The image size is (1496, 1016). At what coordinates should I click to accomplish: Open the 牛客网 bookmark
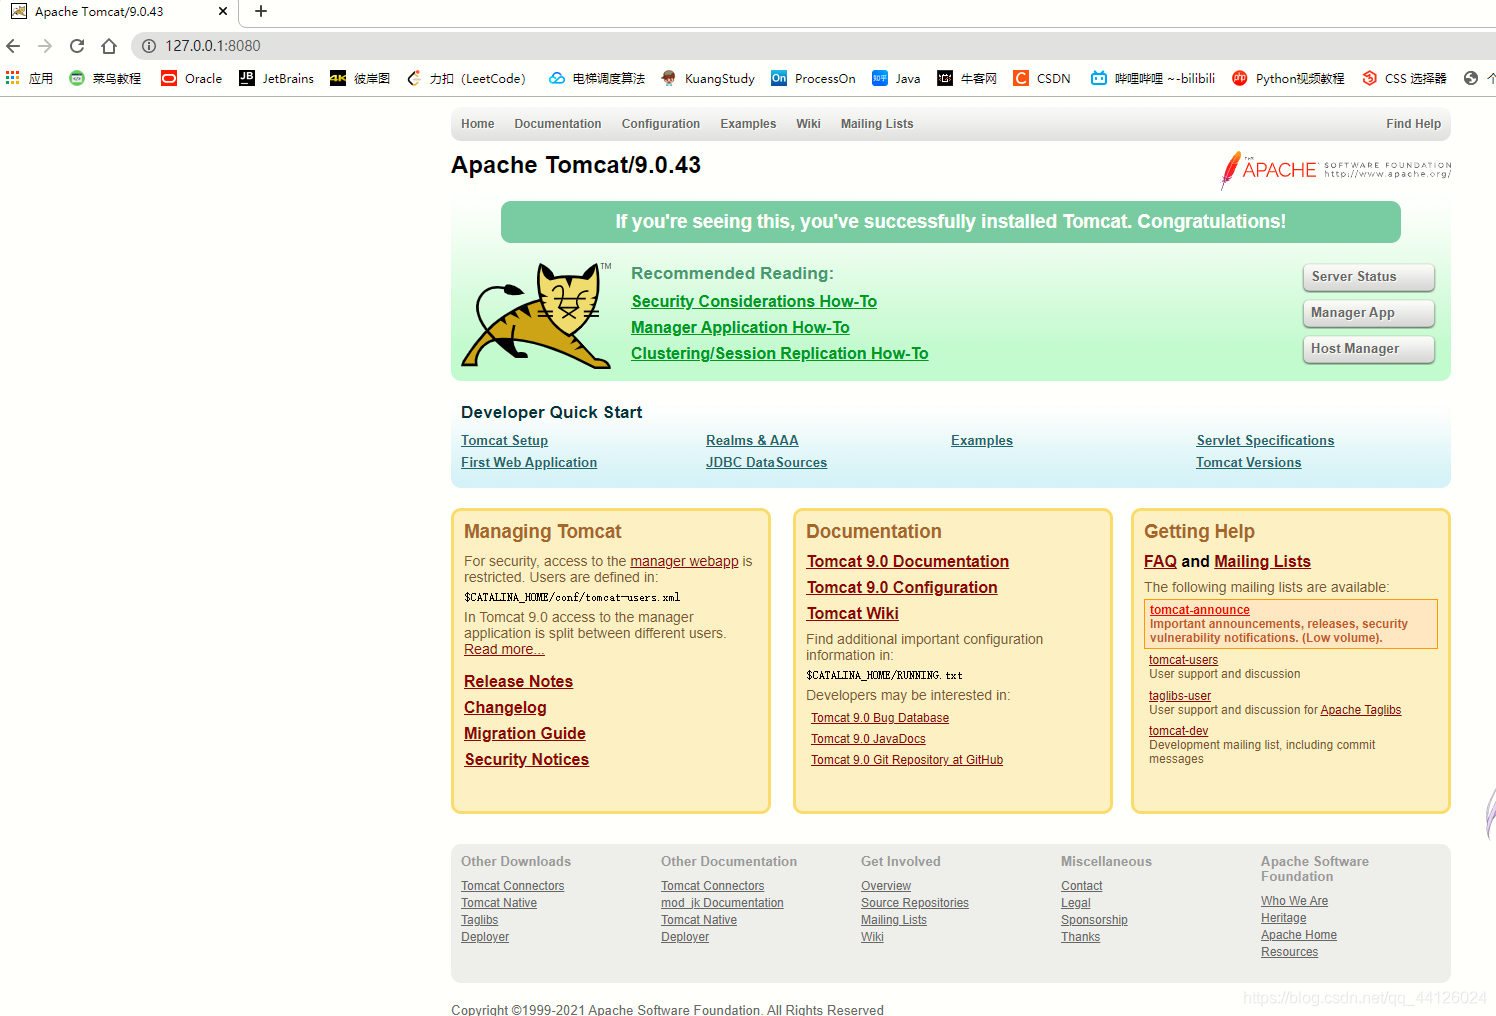click(x=967, y=78)
